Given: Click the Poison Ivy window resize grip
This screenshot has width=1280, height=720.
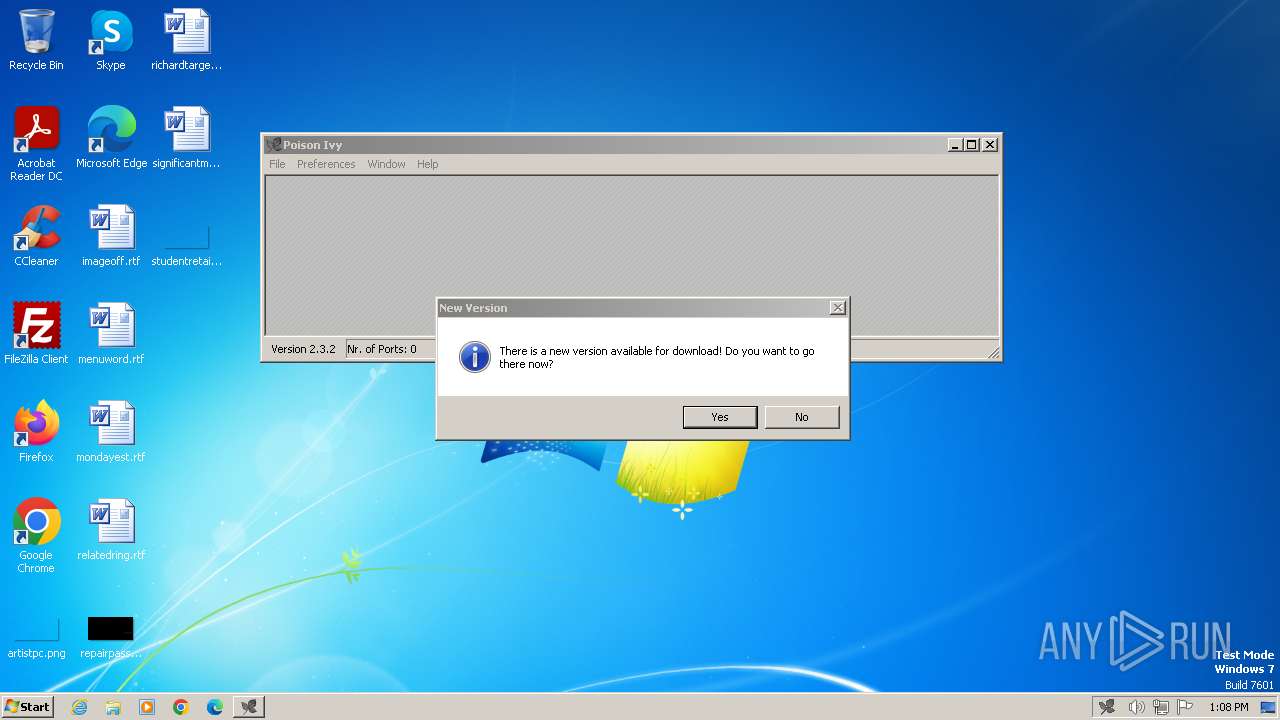Looking at the screenshot, I should [x=993, y=352].
